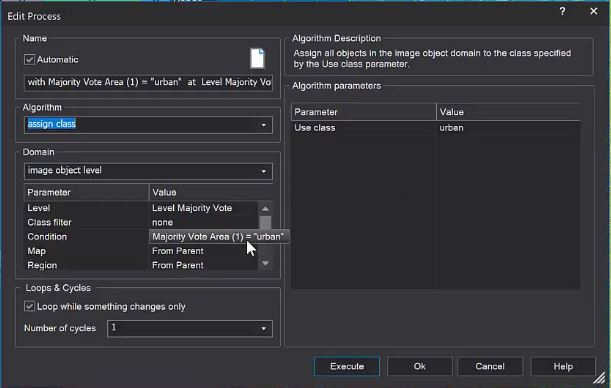This screenshot has height=388, width=611.
Task: Click the domain parameter list scrollbar thumb
Action: [x=265, y=222]
